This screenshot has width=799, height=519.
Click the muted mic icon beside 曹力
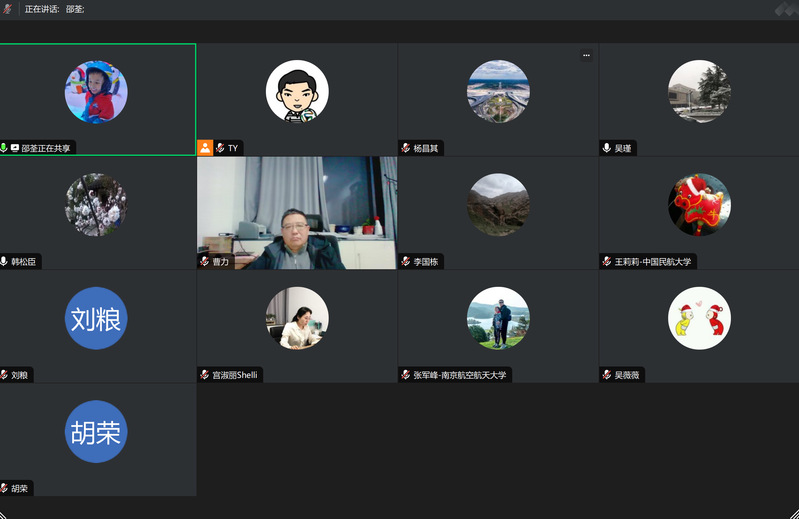[x=205, y=262]
